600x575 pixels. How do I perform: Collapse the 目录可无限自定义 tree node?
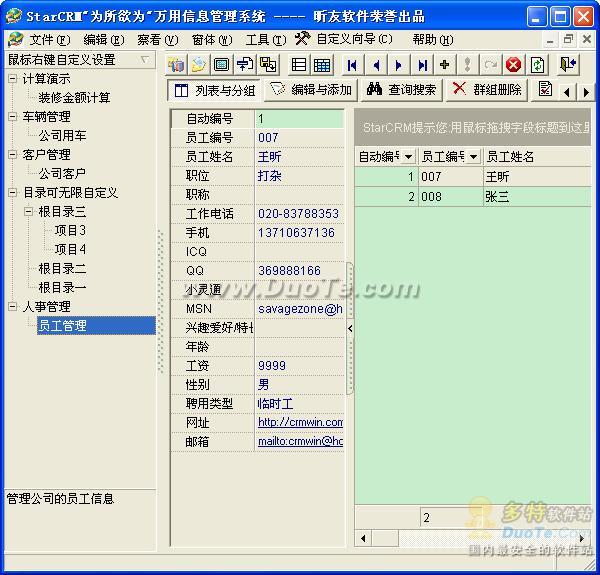click(x=13, y=192)
